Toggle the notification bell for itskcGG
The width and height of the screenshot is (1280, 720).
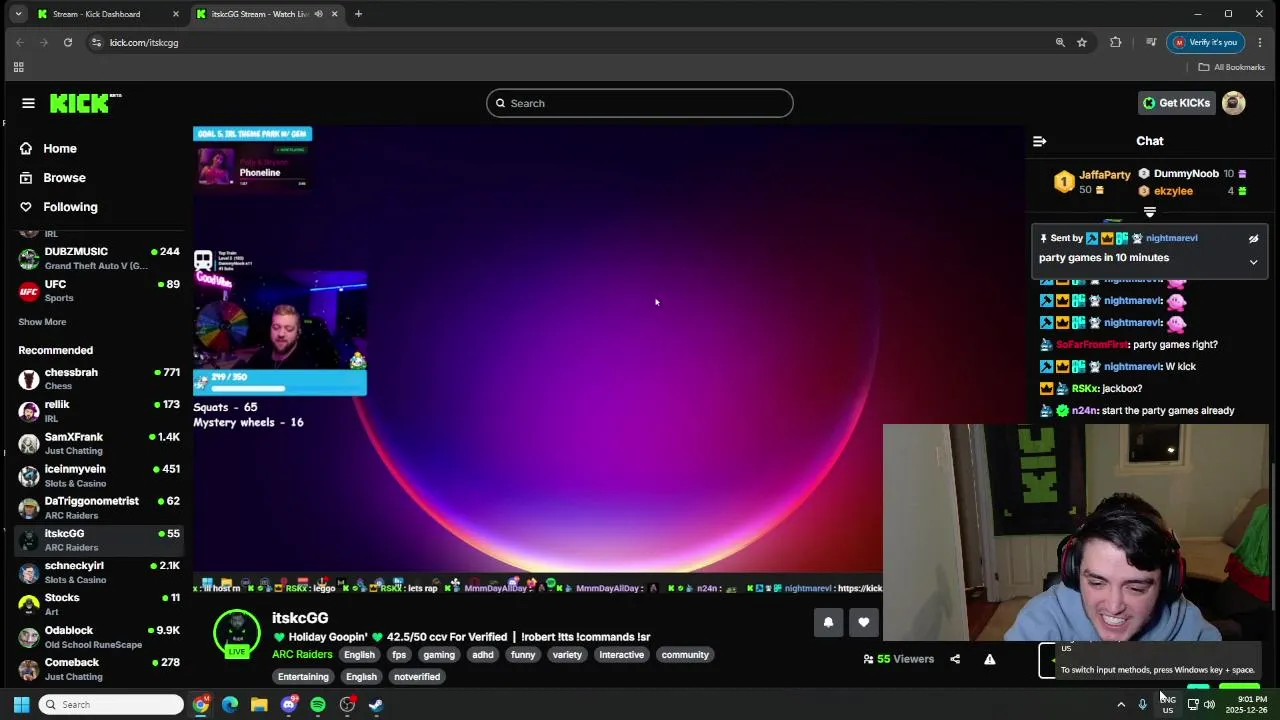pyautogui.click(x=828, y=622)
